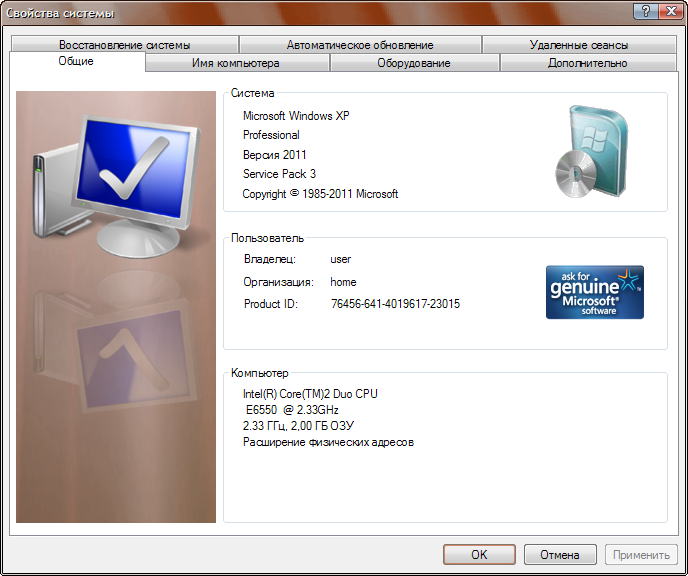Viewport: 688px width, 576px height.
Task: Click the Владелец label
Action: click(270, 259)
